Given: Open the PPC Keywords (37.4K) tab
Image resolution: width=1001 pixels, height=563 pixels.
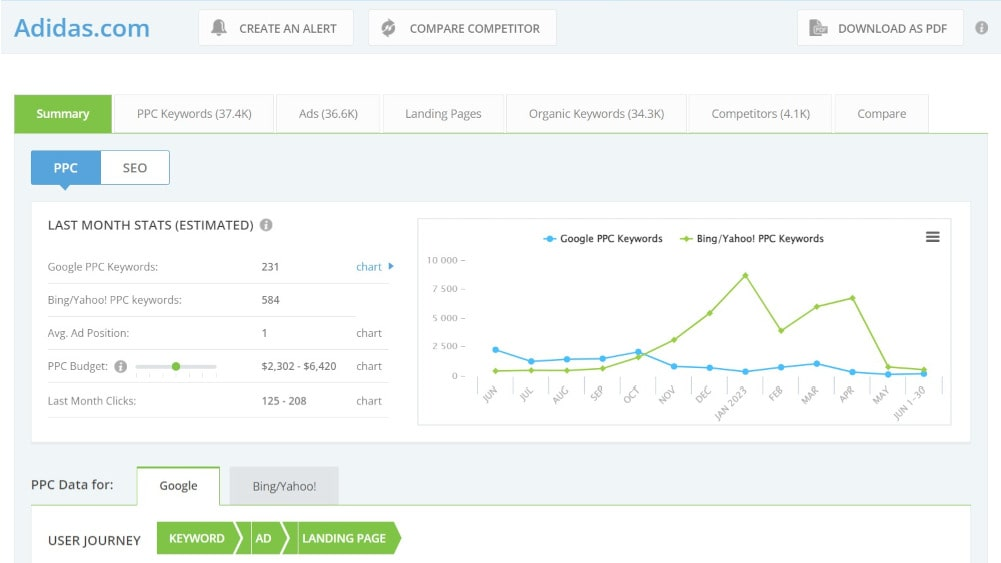Looking at the screenshot, I should tap(194, 114).
